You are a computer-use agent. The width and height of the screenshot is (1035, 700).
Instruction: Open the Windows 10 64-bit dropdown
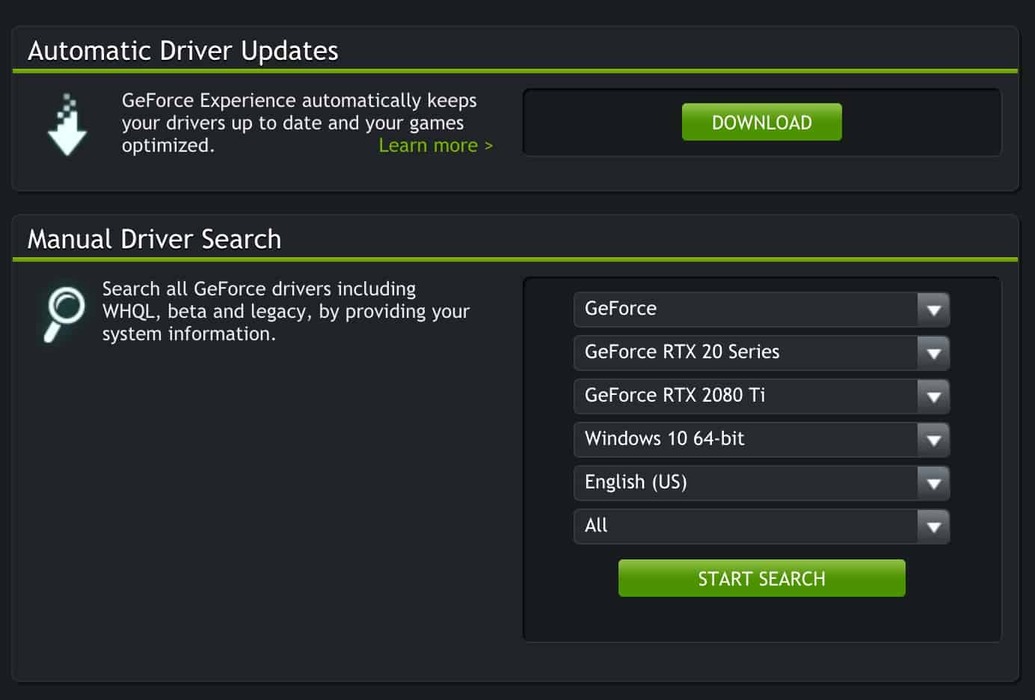tap(762, 439)
